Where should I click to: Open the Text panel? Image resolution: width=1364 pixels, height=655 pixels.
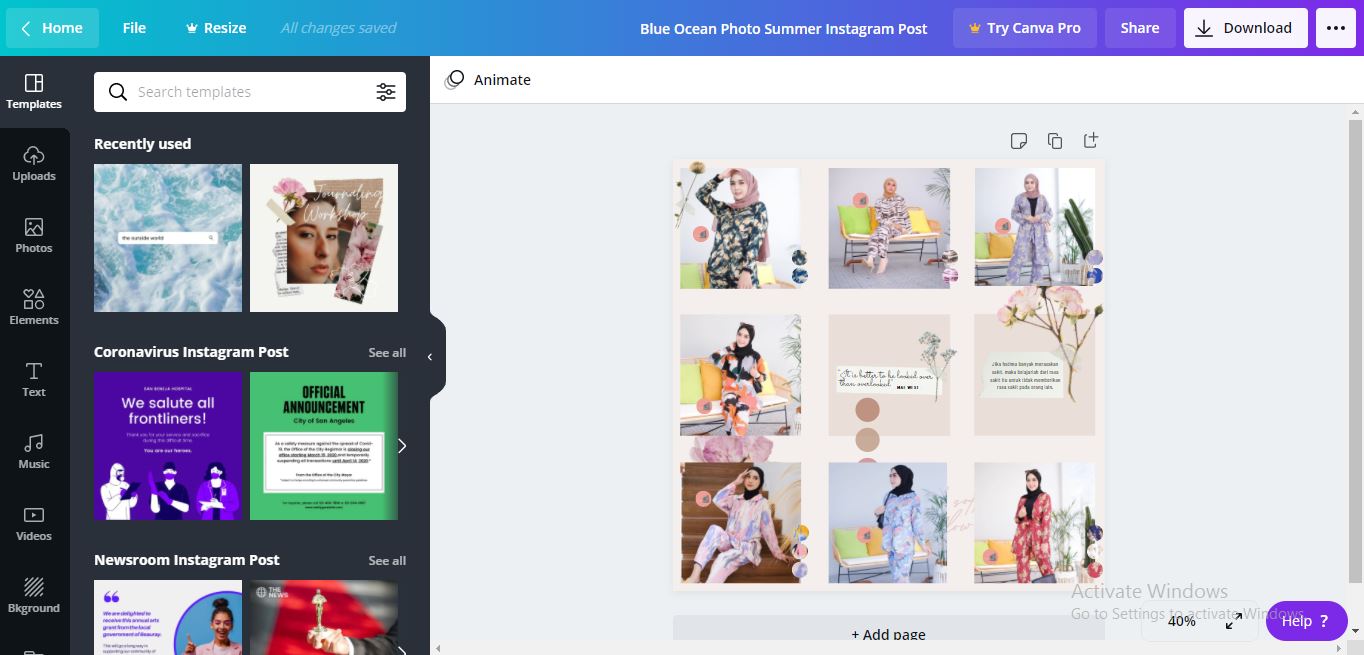point(34,380)
